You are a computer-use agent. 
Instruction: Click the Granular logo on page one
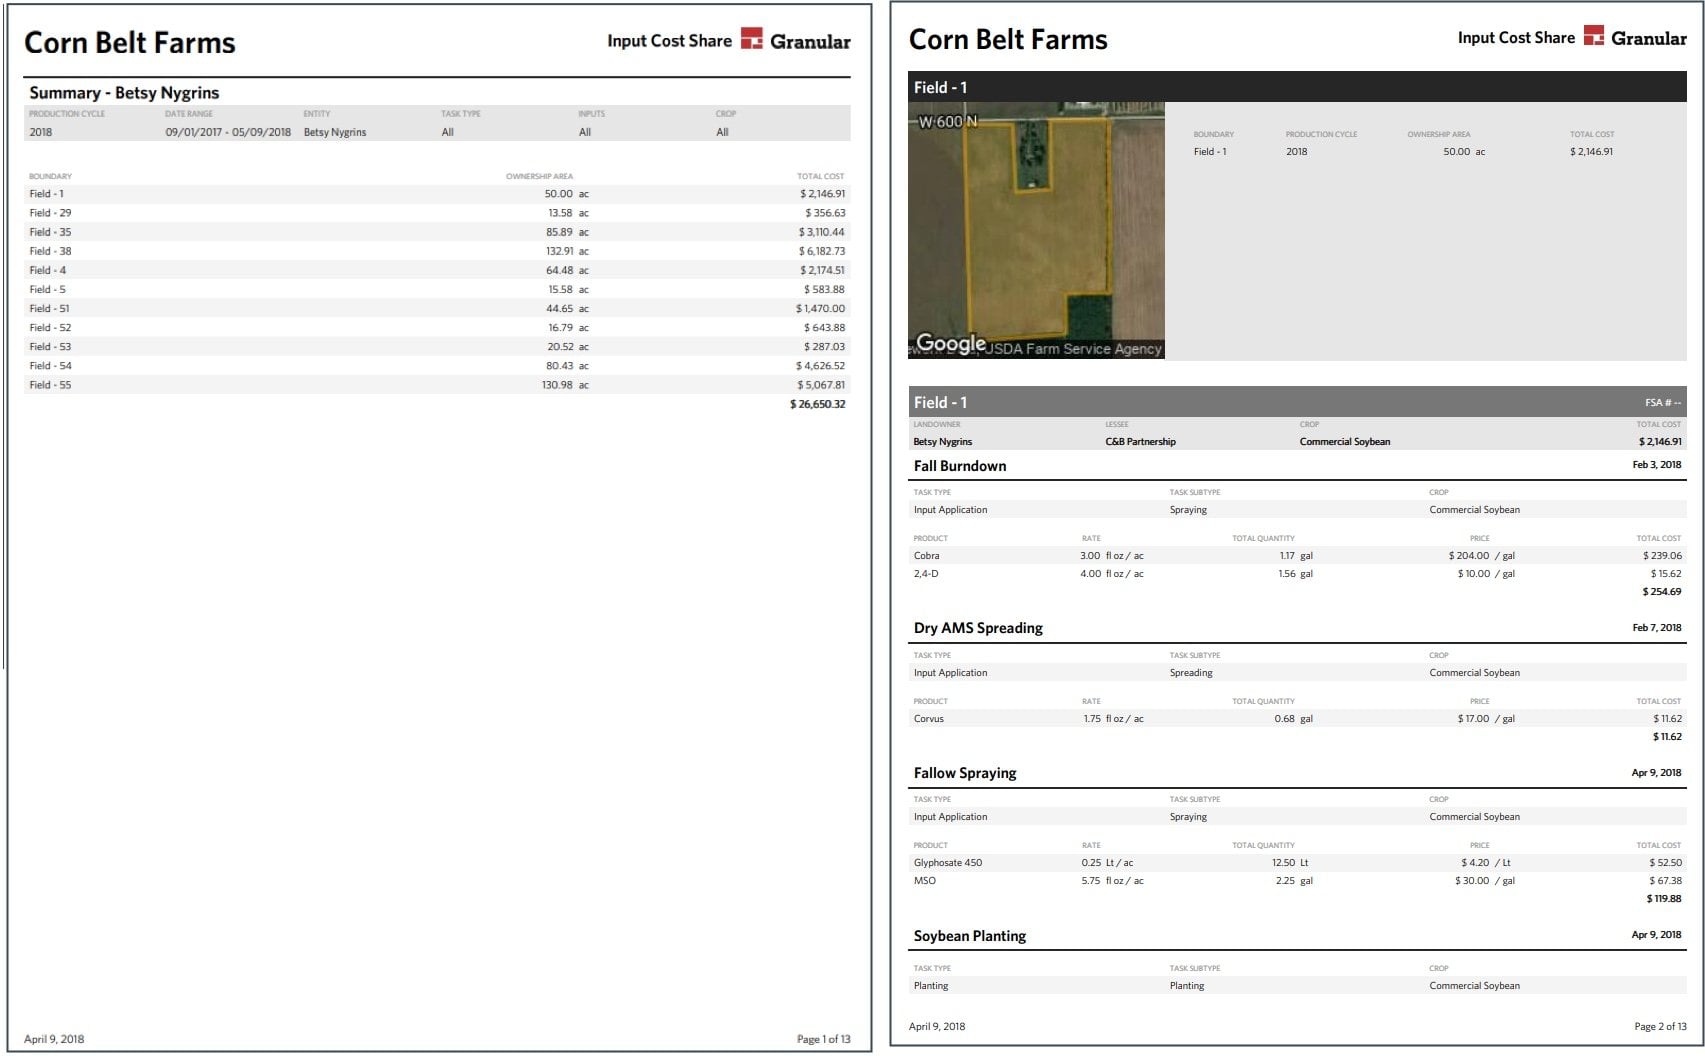(796, 40)
